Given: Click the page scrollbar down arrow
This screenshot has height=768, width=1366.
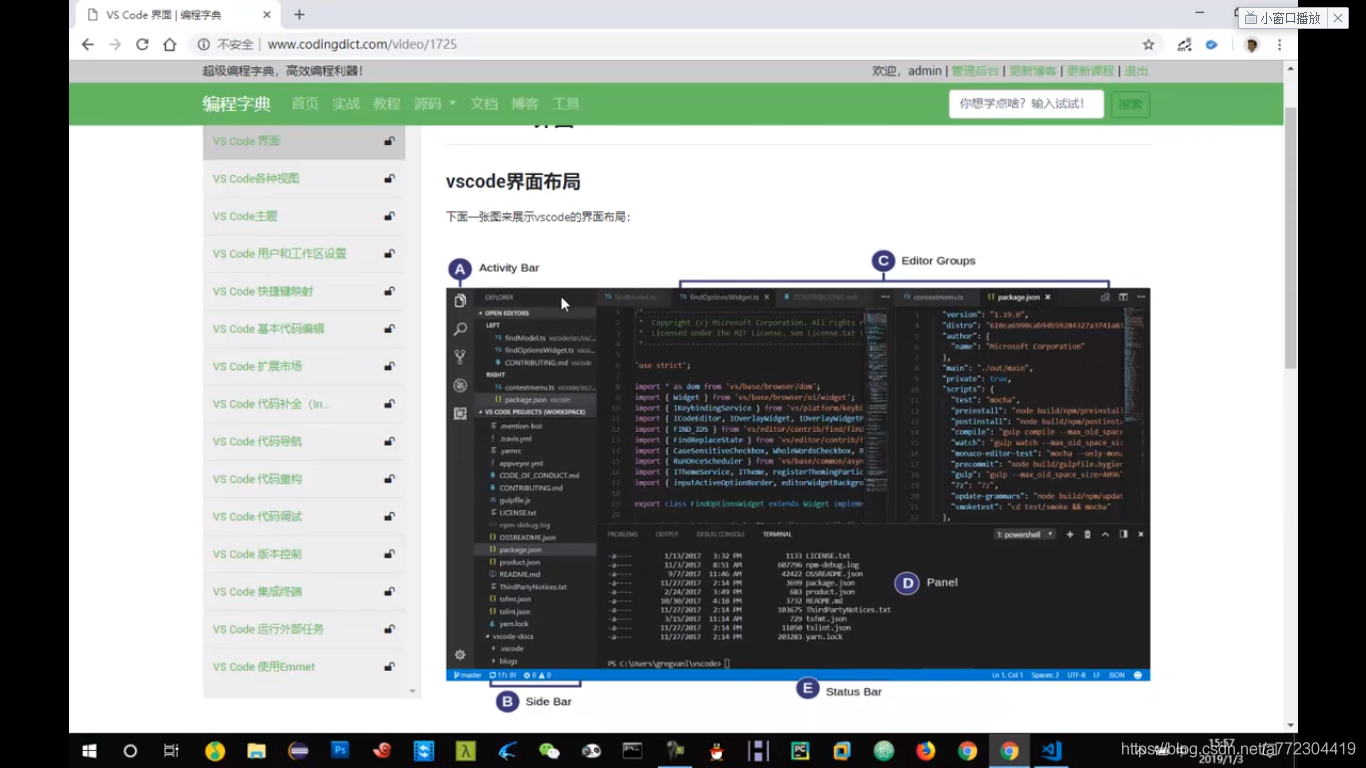Looking at the screenshot, I should [1290, 725].
